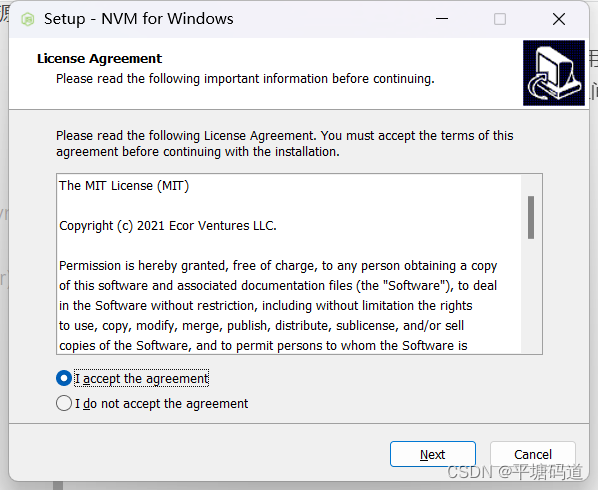Click the Please read important information subtitle
Viewport: 598px width, 490px height.
tap(245, 79)
